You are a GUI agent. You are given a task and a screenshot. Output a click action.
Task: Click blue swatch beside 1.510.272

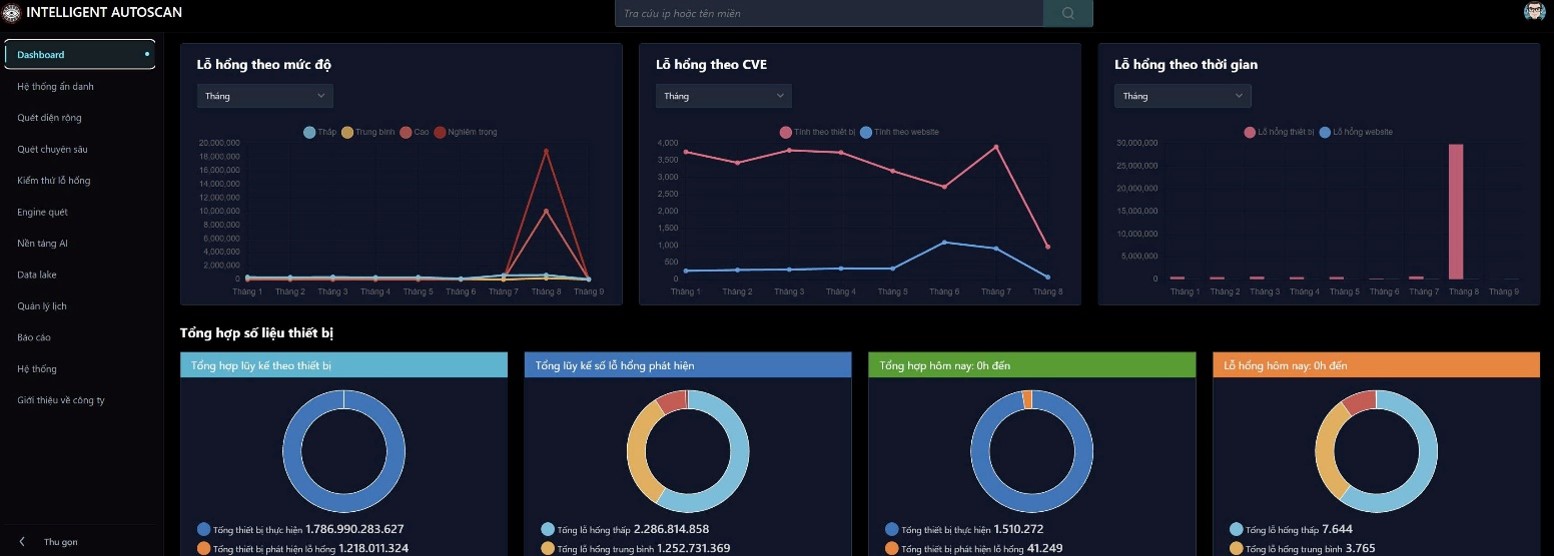pos(892,529)
